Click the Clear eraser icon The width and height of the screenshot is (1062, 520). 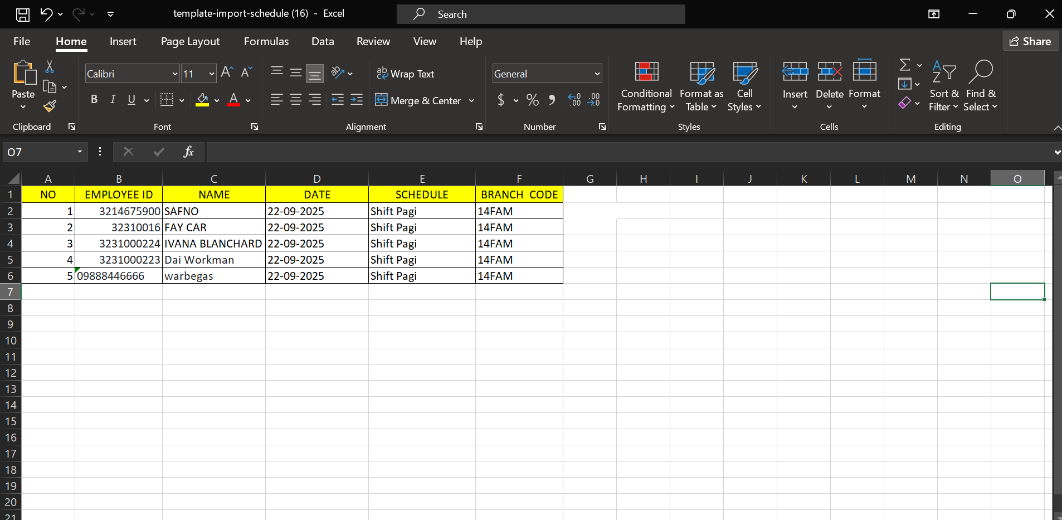(x=905, y=103)
